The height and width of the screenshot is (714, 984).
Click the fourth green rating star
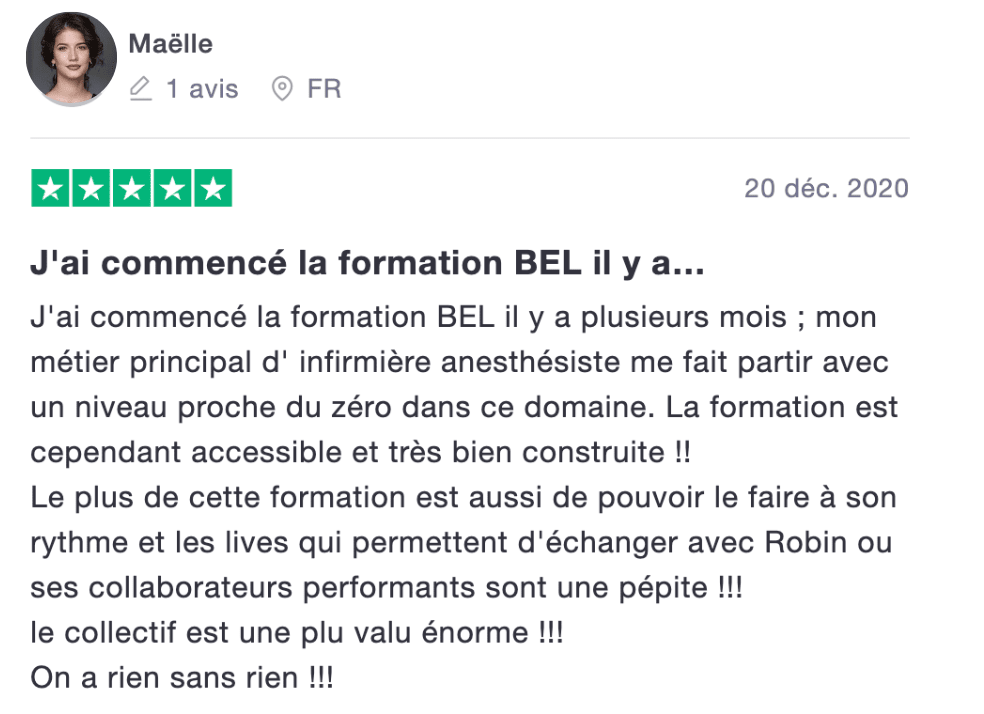coord(172,189)
